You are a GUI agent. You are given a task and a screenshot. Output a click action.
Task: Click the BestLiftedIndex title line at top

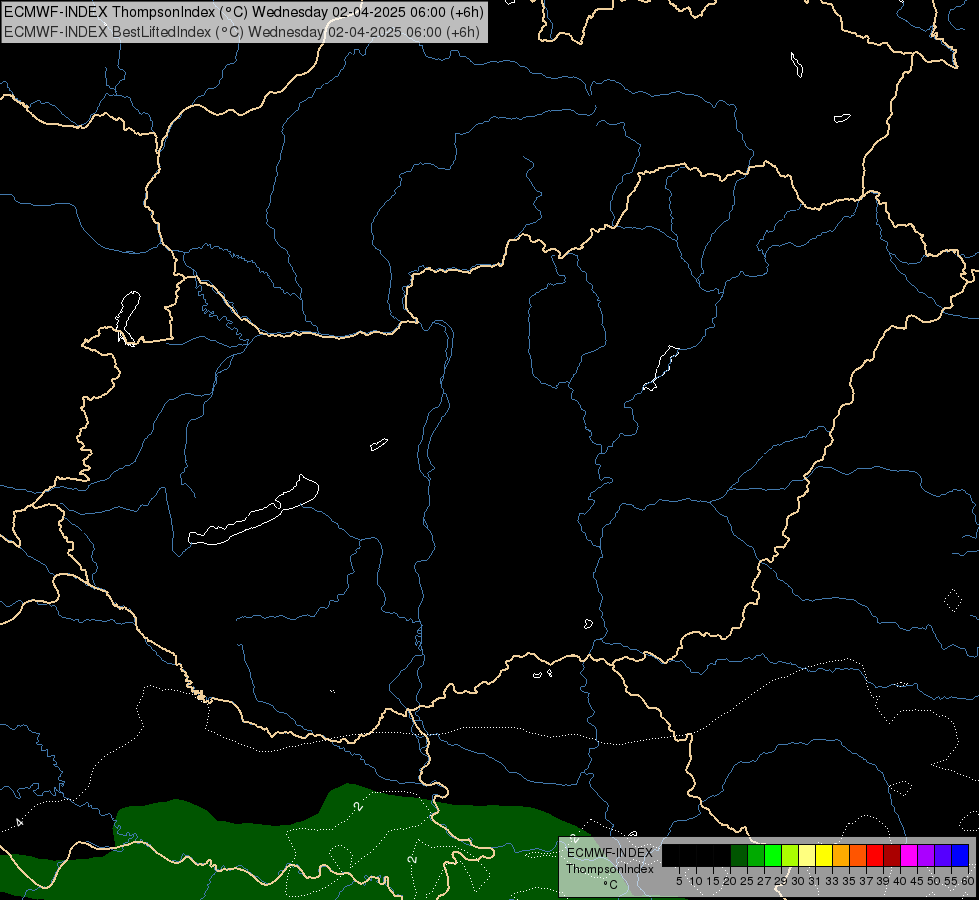[242, 32]
